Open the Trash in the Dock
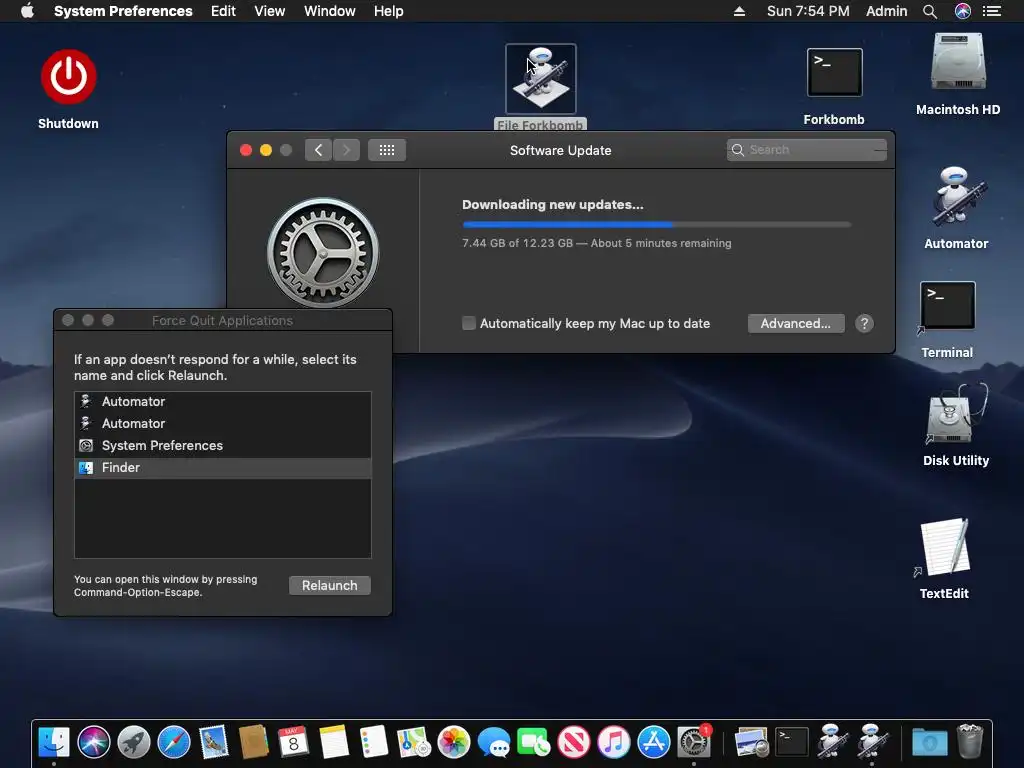The width and height of the screenshot is (1024, 768). pos(970,741)
